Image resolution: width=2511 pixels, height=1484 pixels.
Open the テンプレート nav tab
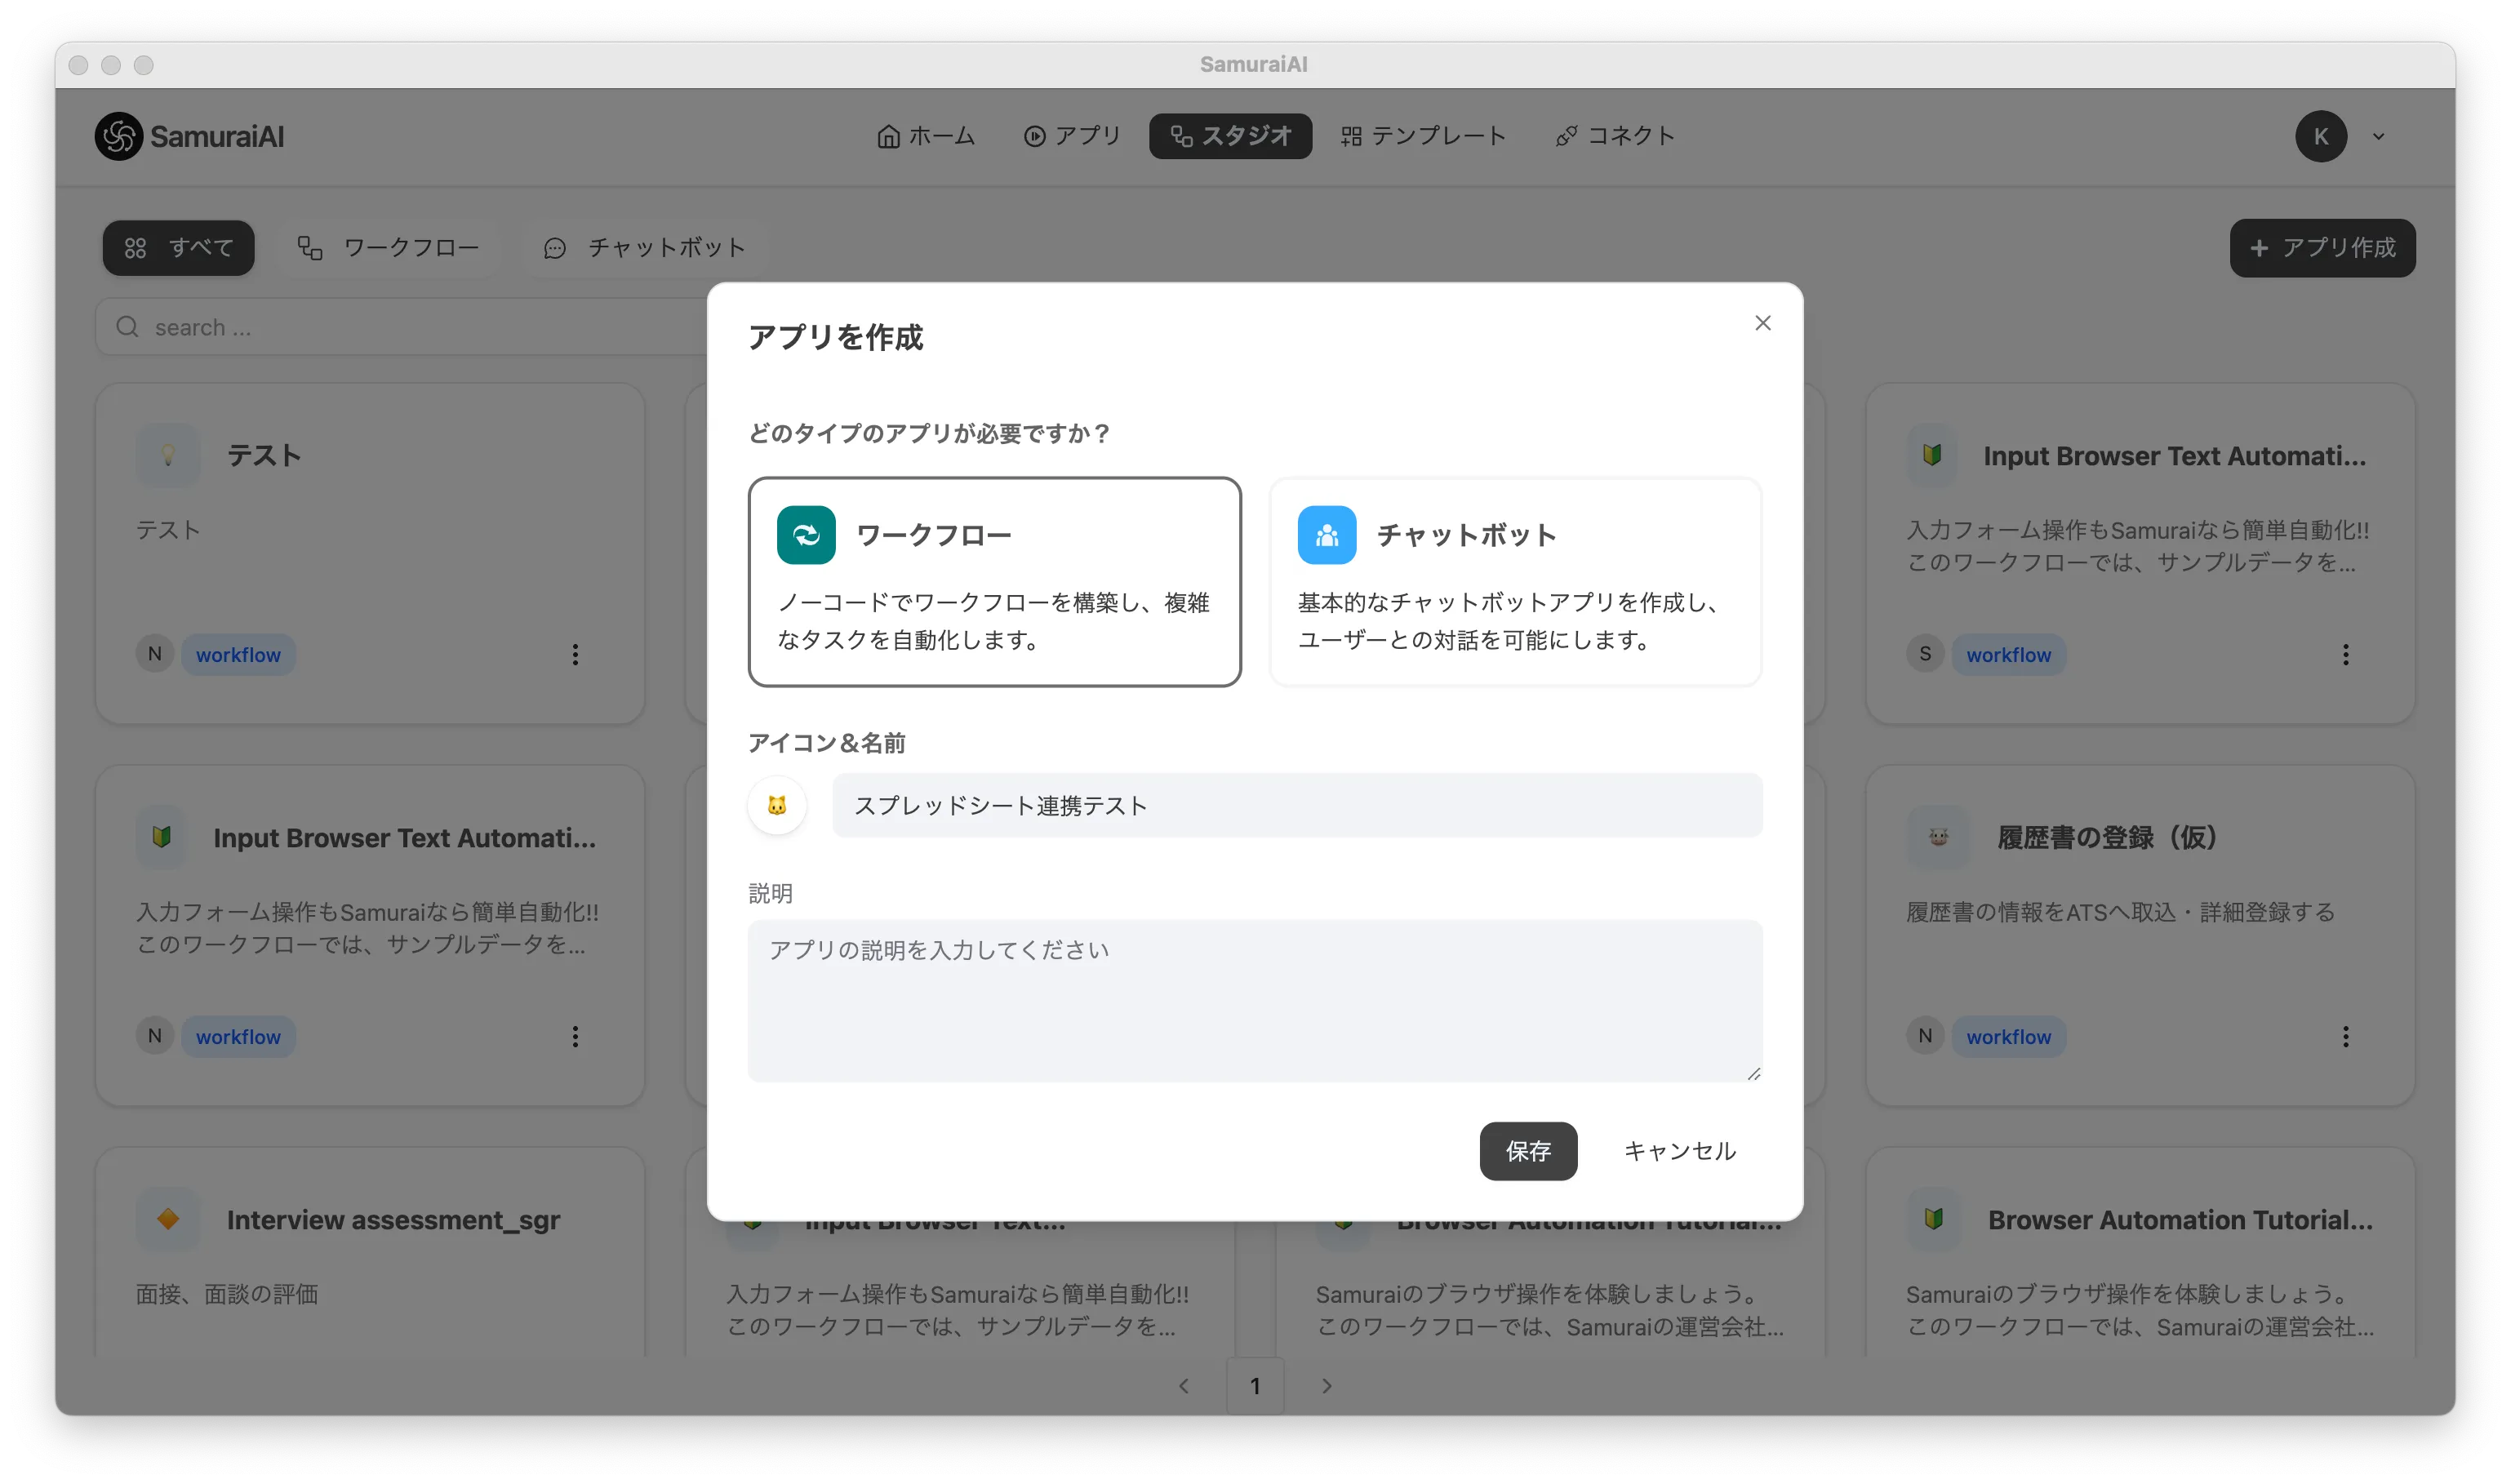pyautogui.click(x=1423, y=136)
